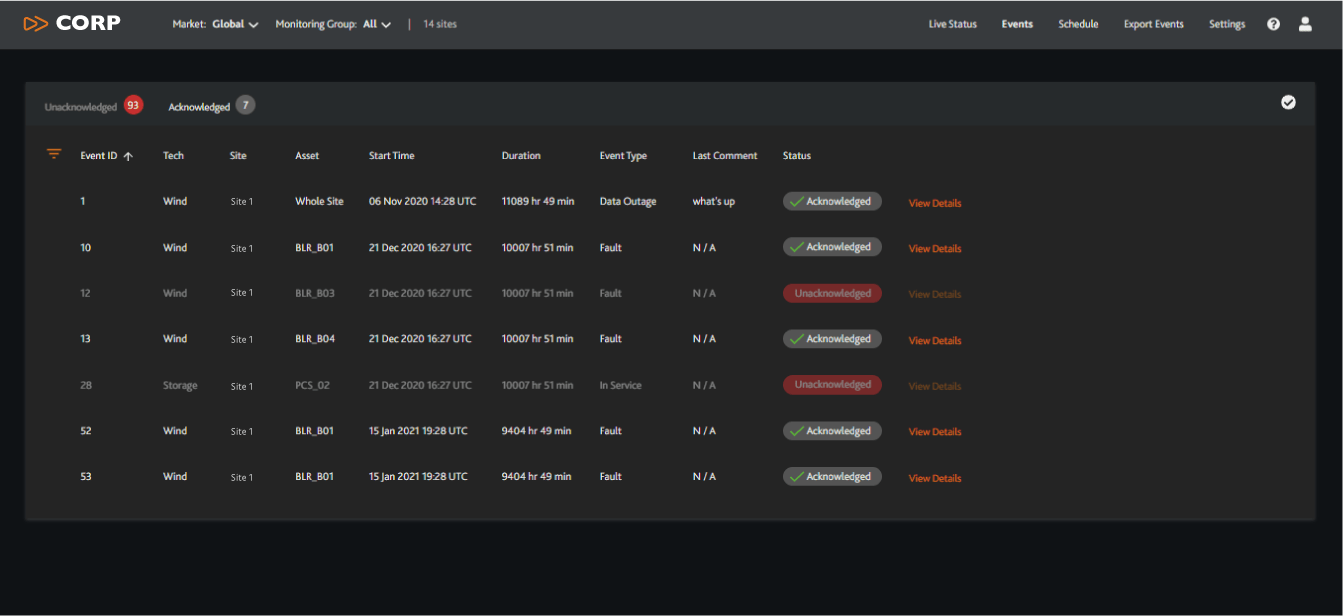
Task: Toggle Acknowledged status for event 53
Action: pyautogui.click(x=832, y=477)
